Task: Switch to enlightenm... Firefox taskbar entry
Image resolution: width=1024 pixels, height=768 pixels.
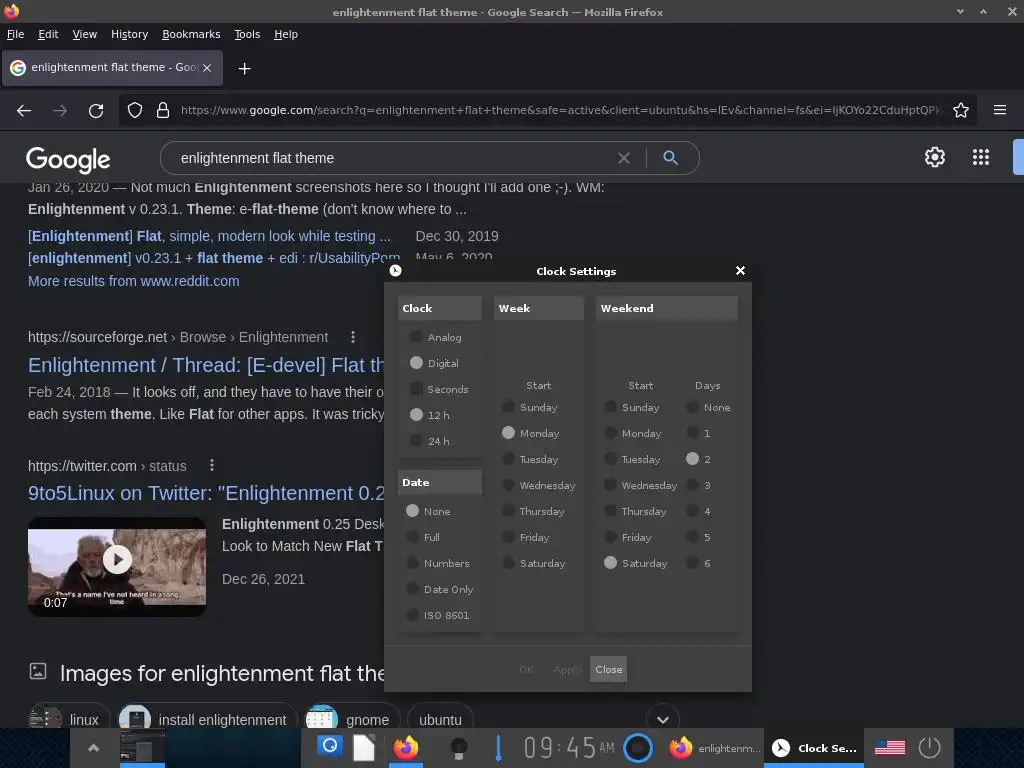Action: tap(715, 748)
